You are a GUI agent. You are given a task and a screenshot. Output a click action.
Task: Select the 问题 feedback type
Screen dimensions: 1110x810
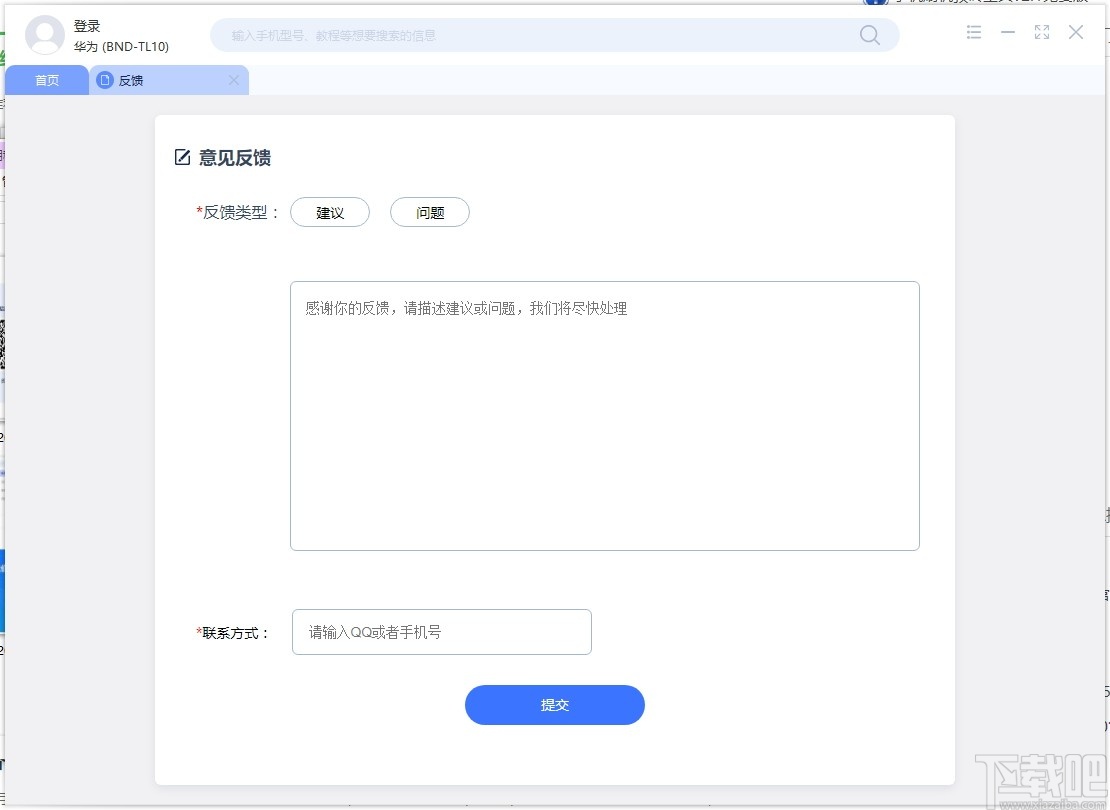(x=430, y=212)
